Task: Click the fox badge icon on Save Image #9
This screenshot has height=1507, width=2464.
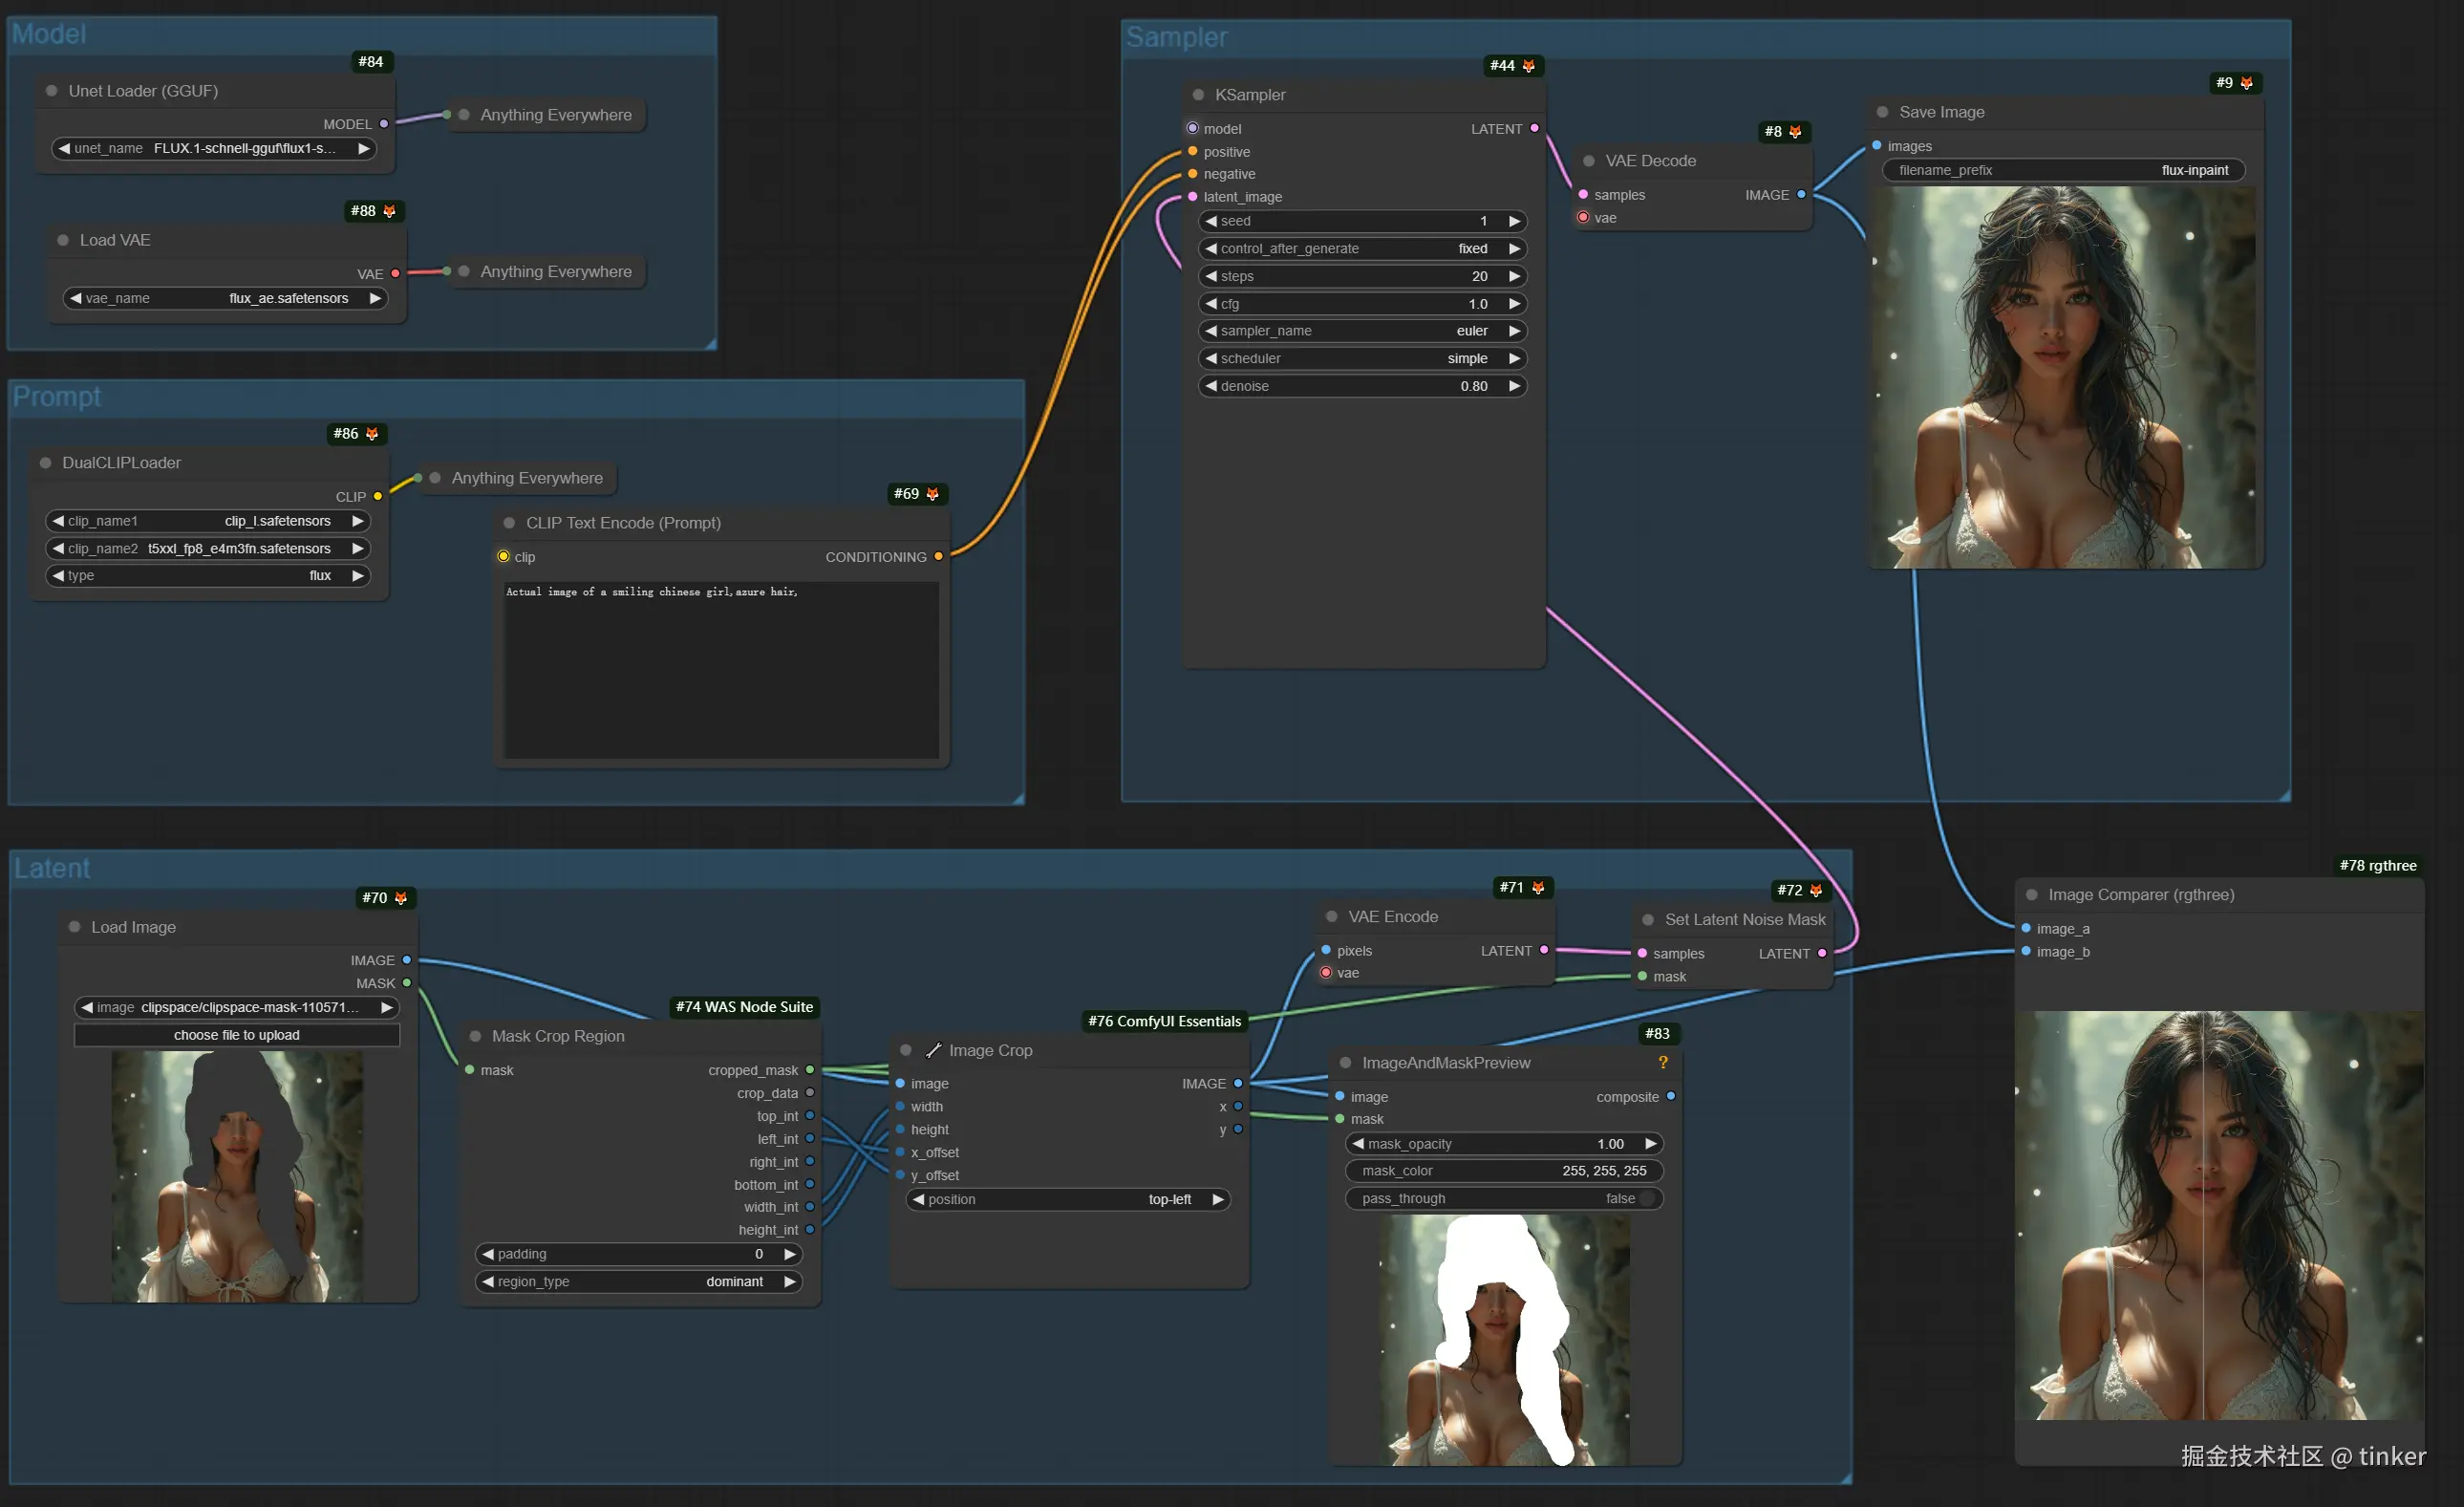Action: click(x=2246, y=83)
